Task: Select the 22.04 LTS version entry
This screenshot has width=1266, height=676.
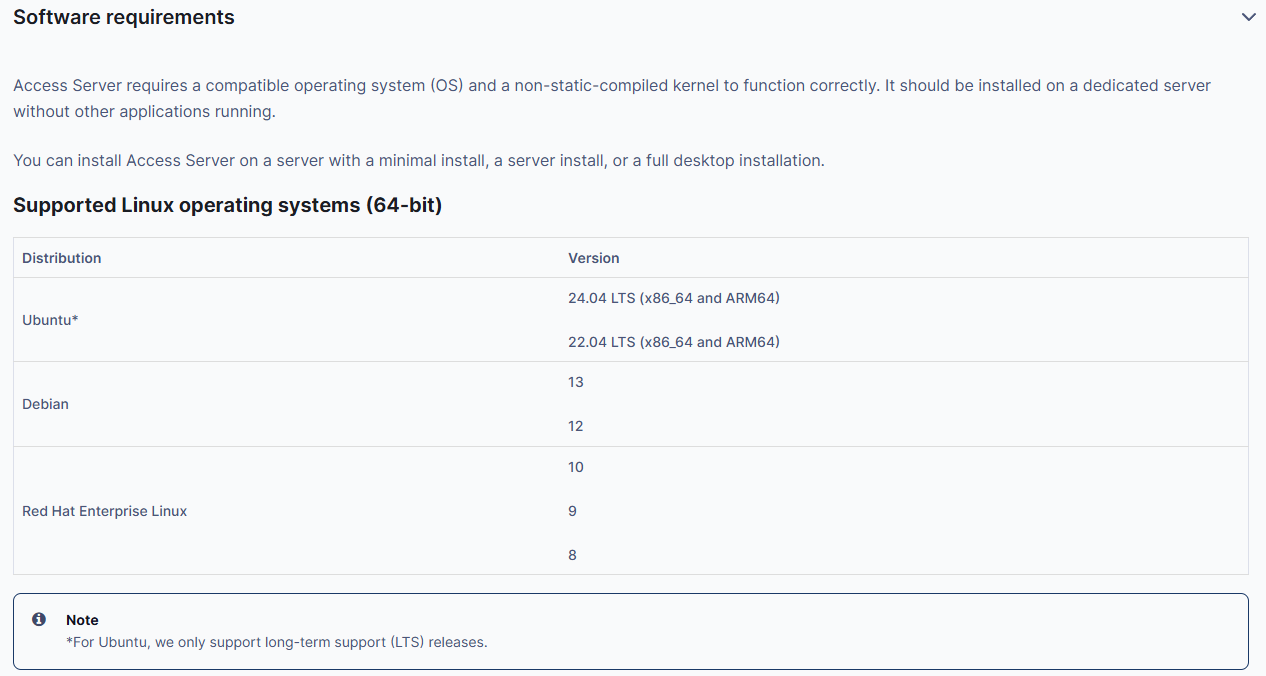Action: (x=674, y=342)
